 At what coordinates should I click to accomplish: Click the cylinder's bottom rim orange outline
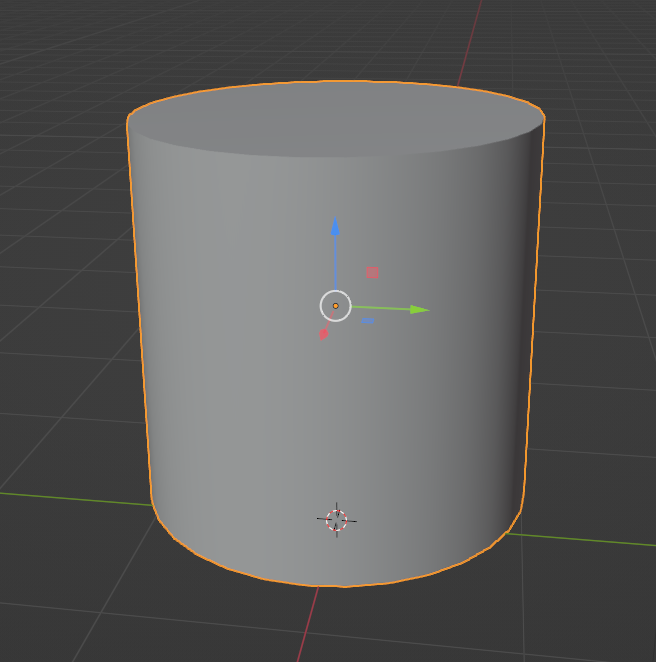tap(335, 586)
